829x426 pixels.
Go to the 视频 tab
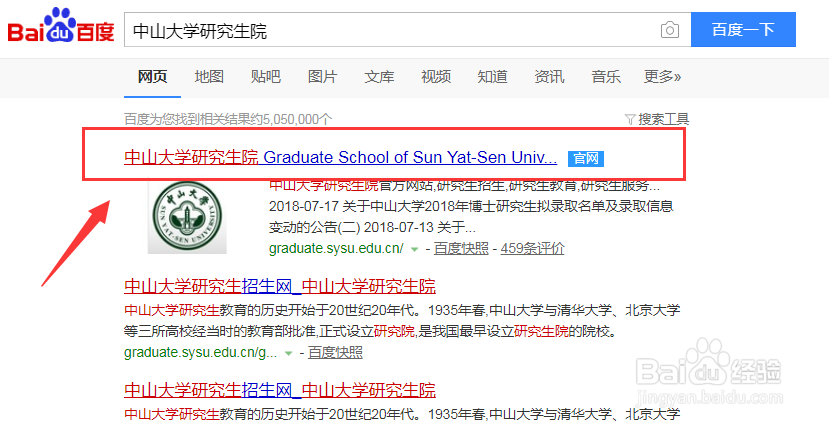436,77
